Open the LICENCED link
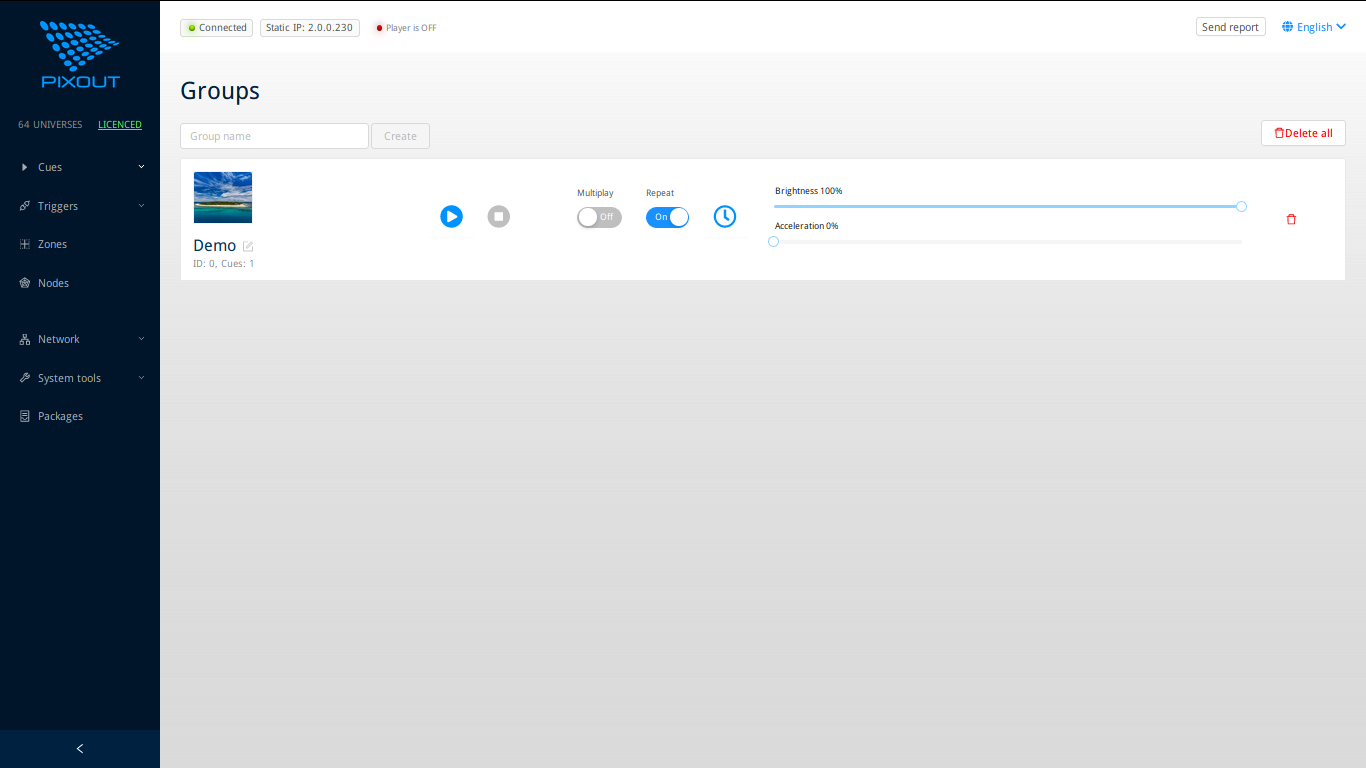 click(120, 125)
